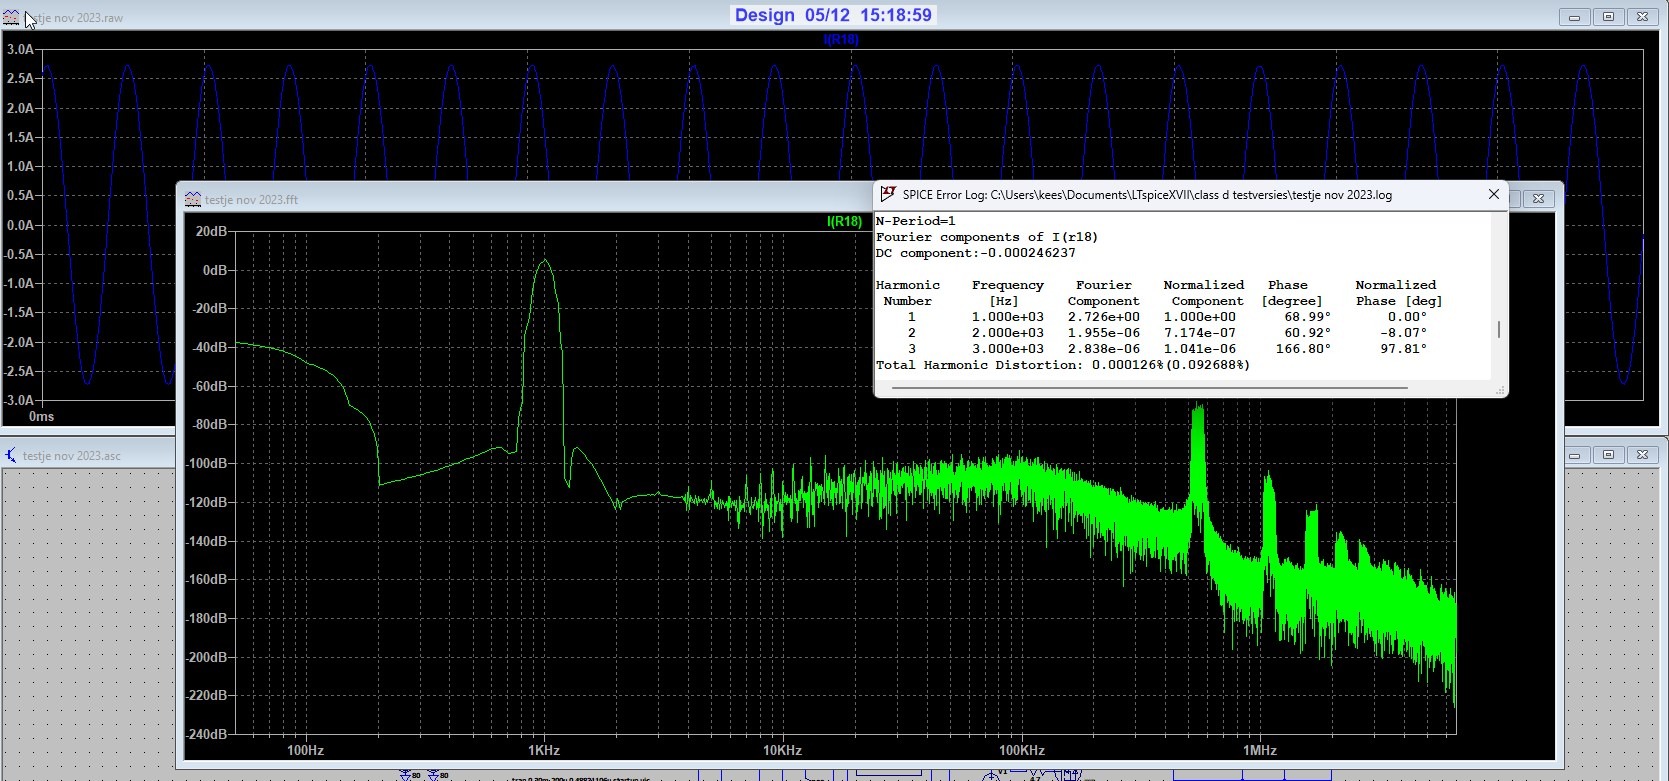Viewport: 1669px width, 781px height.
Task: Restore down the testje nov 2023.raw window
Action: coord(1608,17)
